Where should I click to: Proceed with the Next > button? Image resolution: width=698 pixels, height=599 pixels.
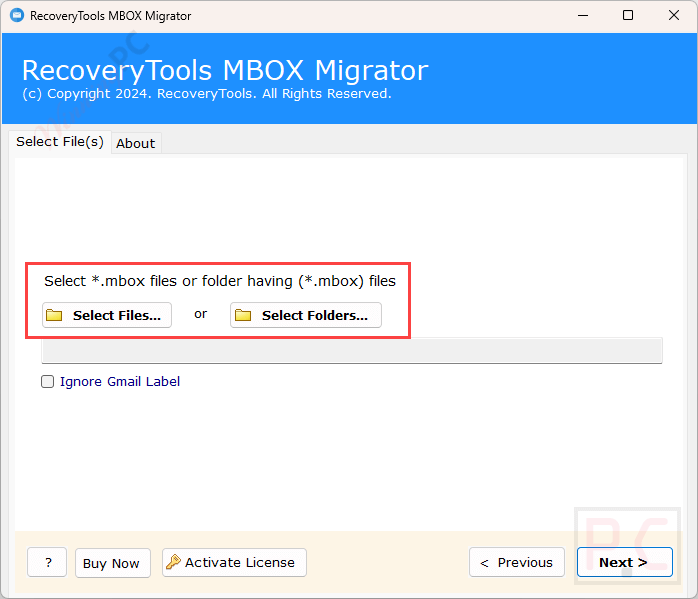click(x=625, y=562)
